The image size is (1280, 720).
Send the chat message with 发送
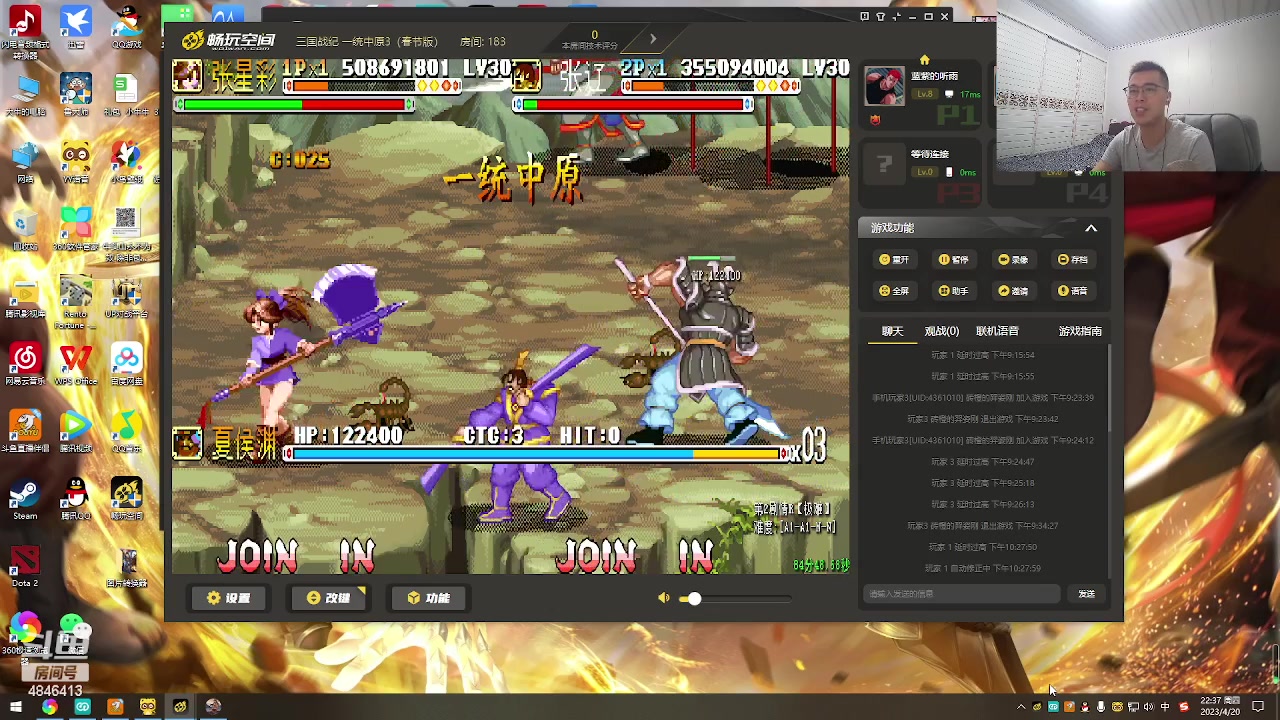(1086, 594)
